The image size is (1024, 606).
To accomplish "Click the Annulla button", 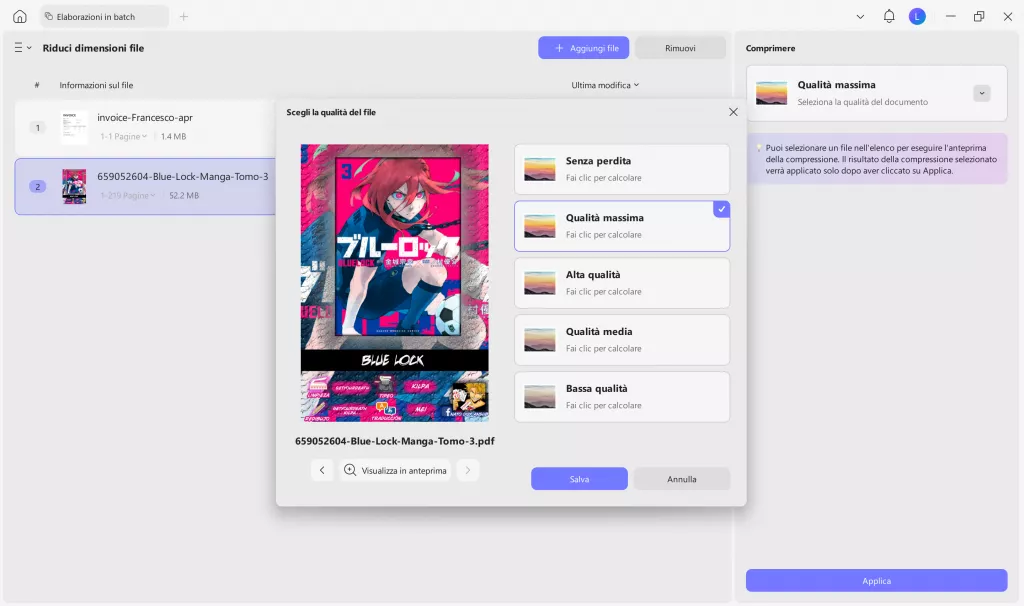I will pos(681,479).
